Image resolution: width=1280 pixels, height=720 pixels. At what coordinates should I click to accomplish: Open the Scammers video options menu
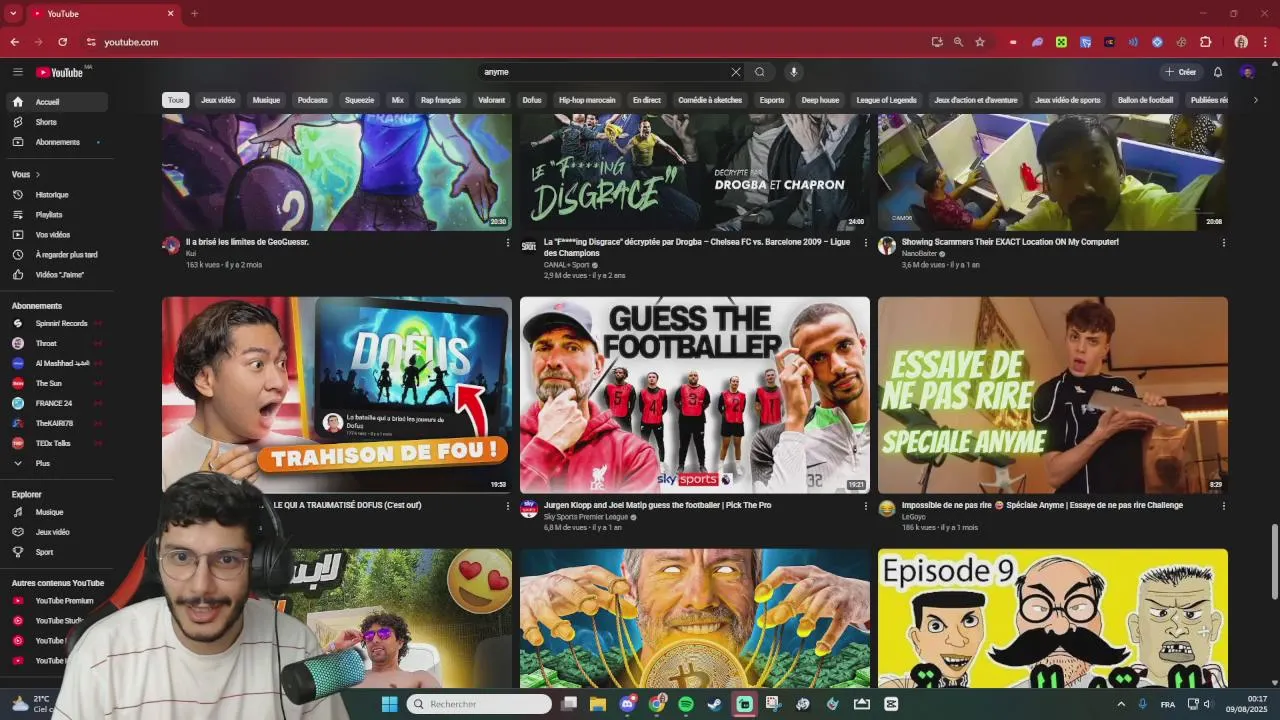coord(1223,242)
